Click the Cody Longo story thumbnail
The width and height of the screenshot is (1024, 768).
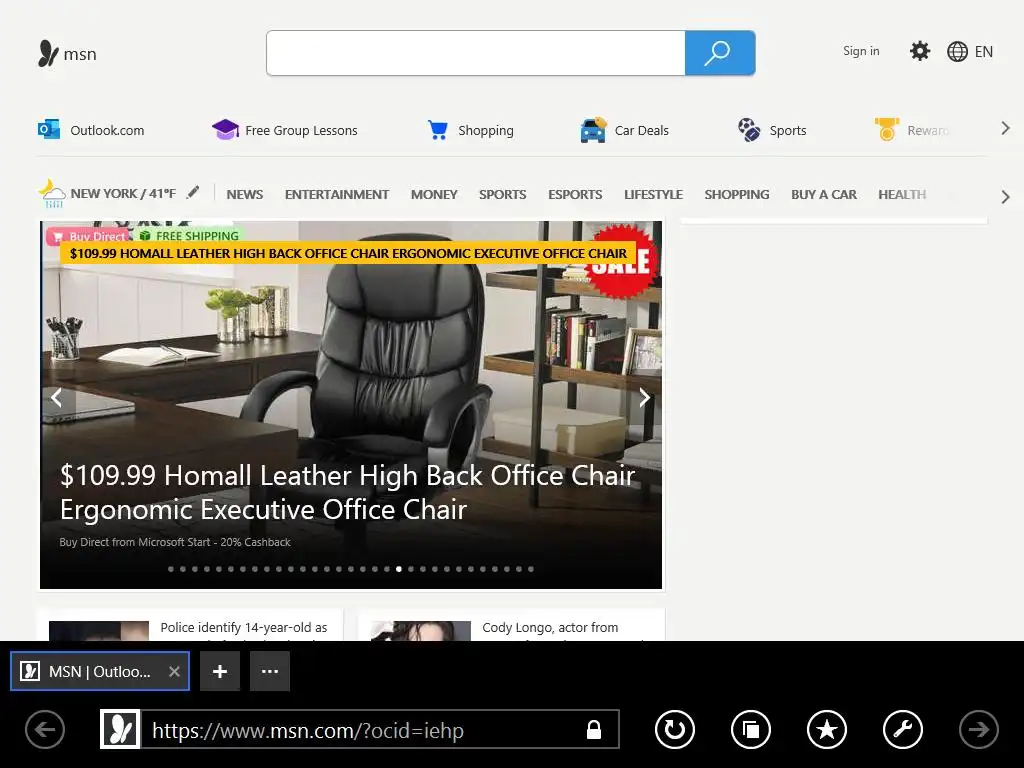coord(421,630)
